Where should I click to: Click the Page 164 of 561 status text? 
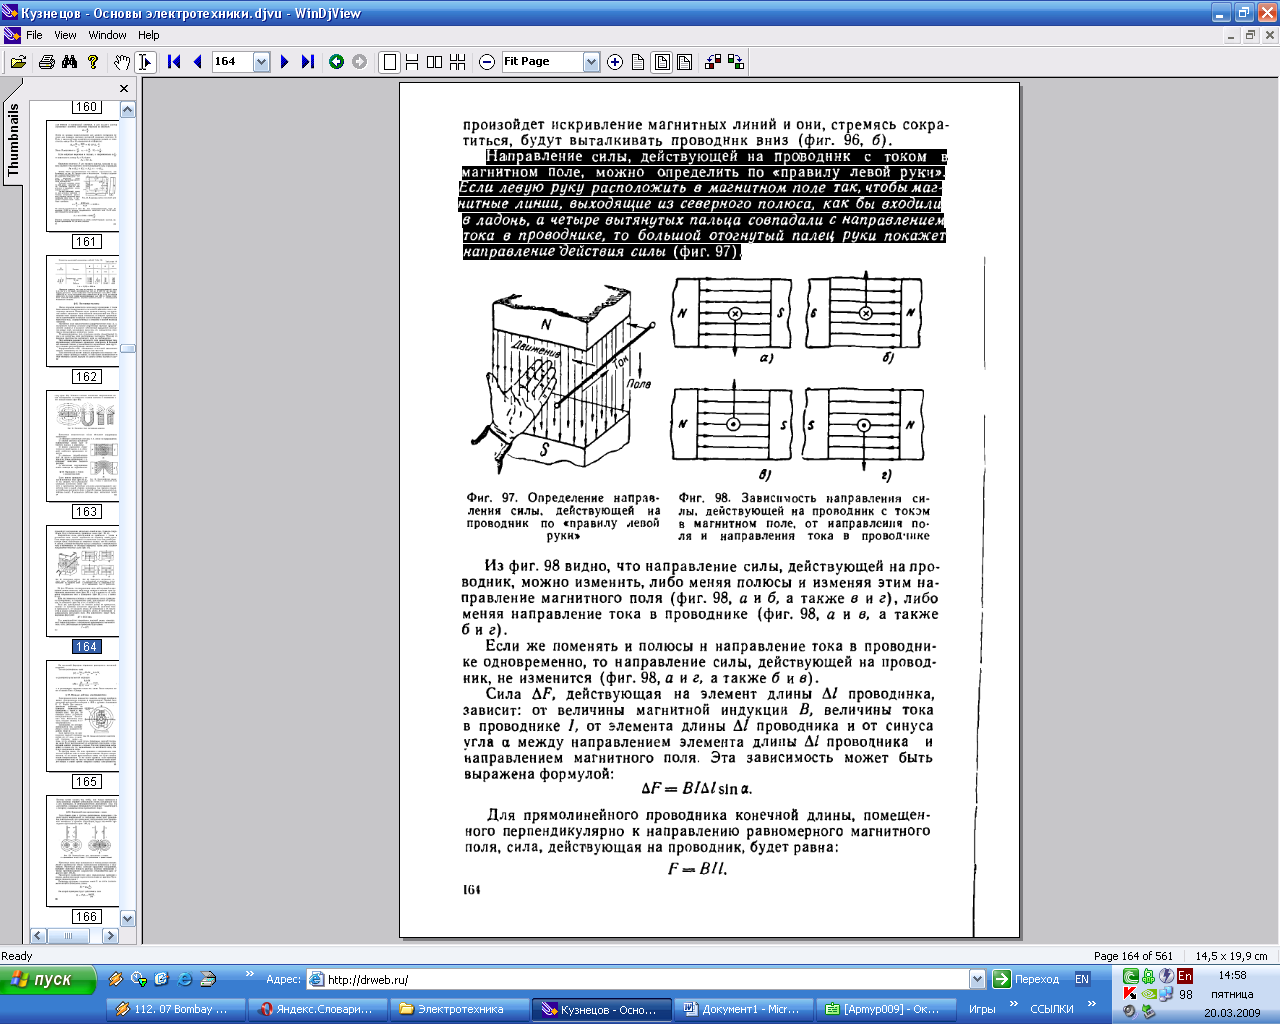coord(1133,956)
